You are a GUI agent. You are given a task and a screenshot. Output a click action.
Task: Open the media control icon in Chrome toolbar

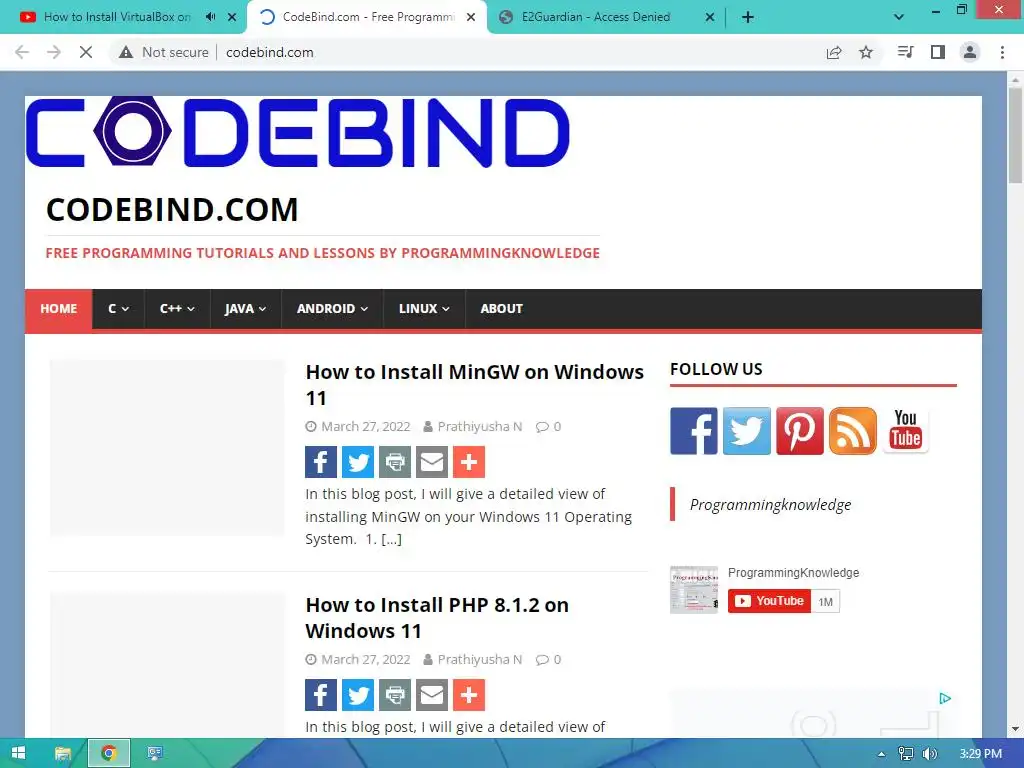[905, 52]
